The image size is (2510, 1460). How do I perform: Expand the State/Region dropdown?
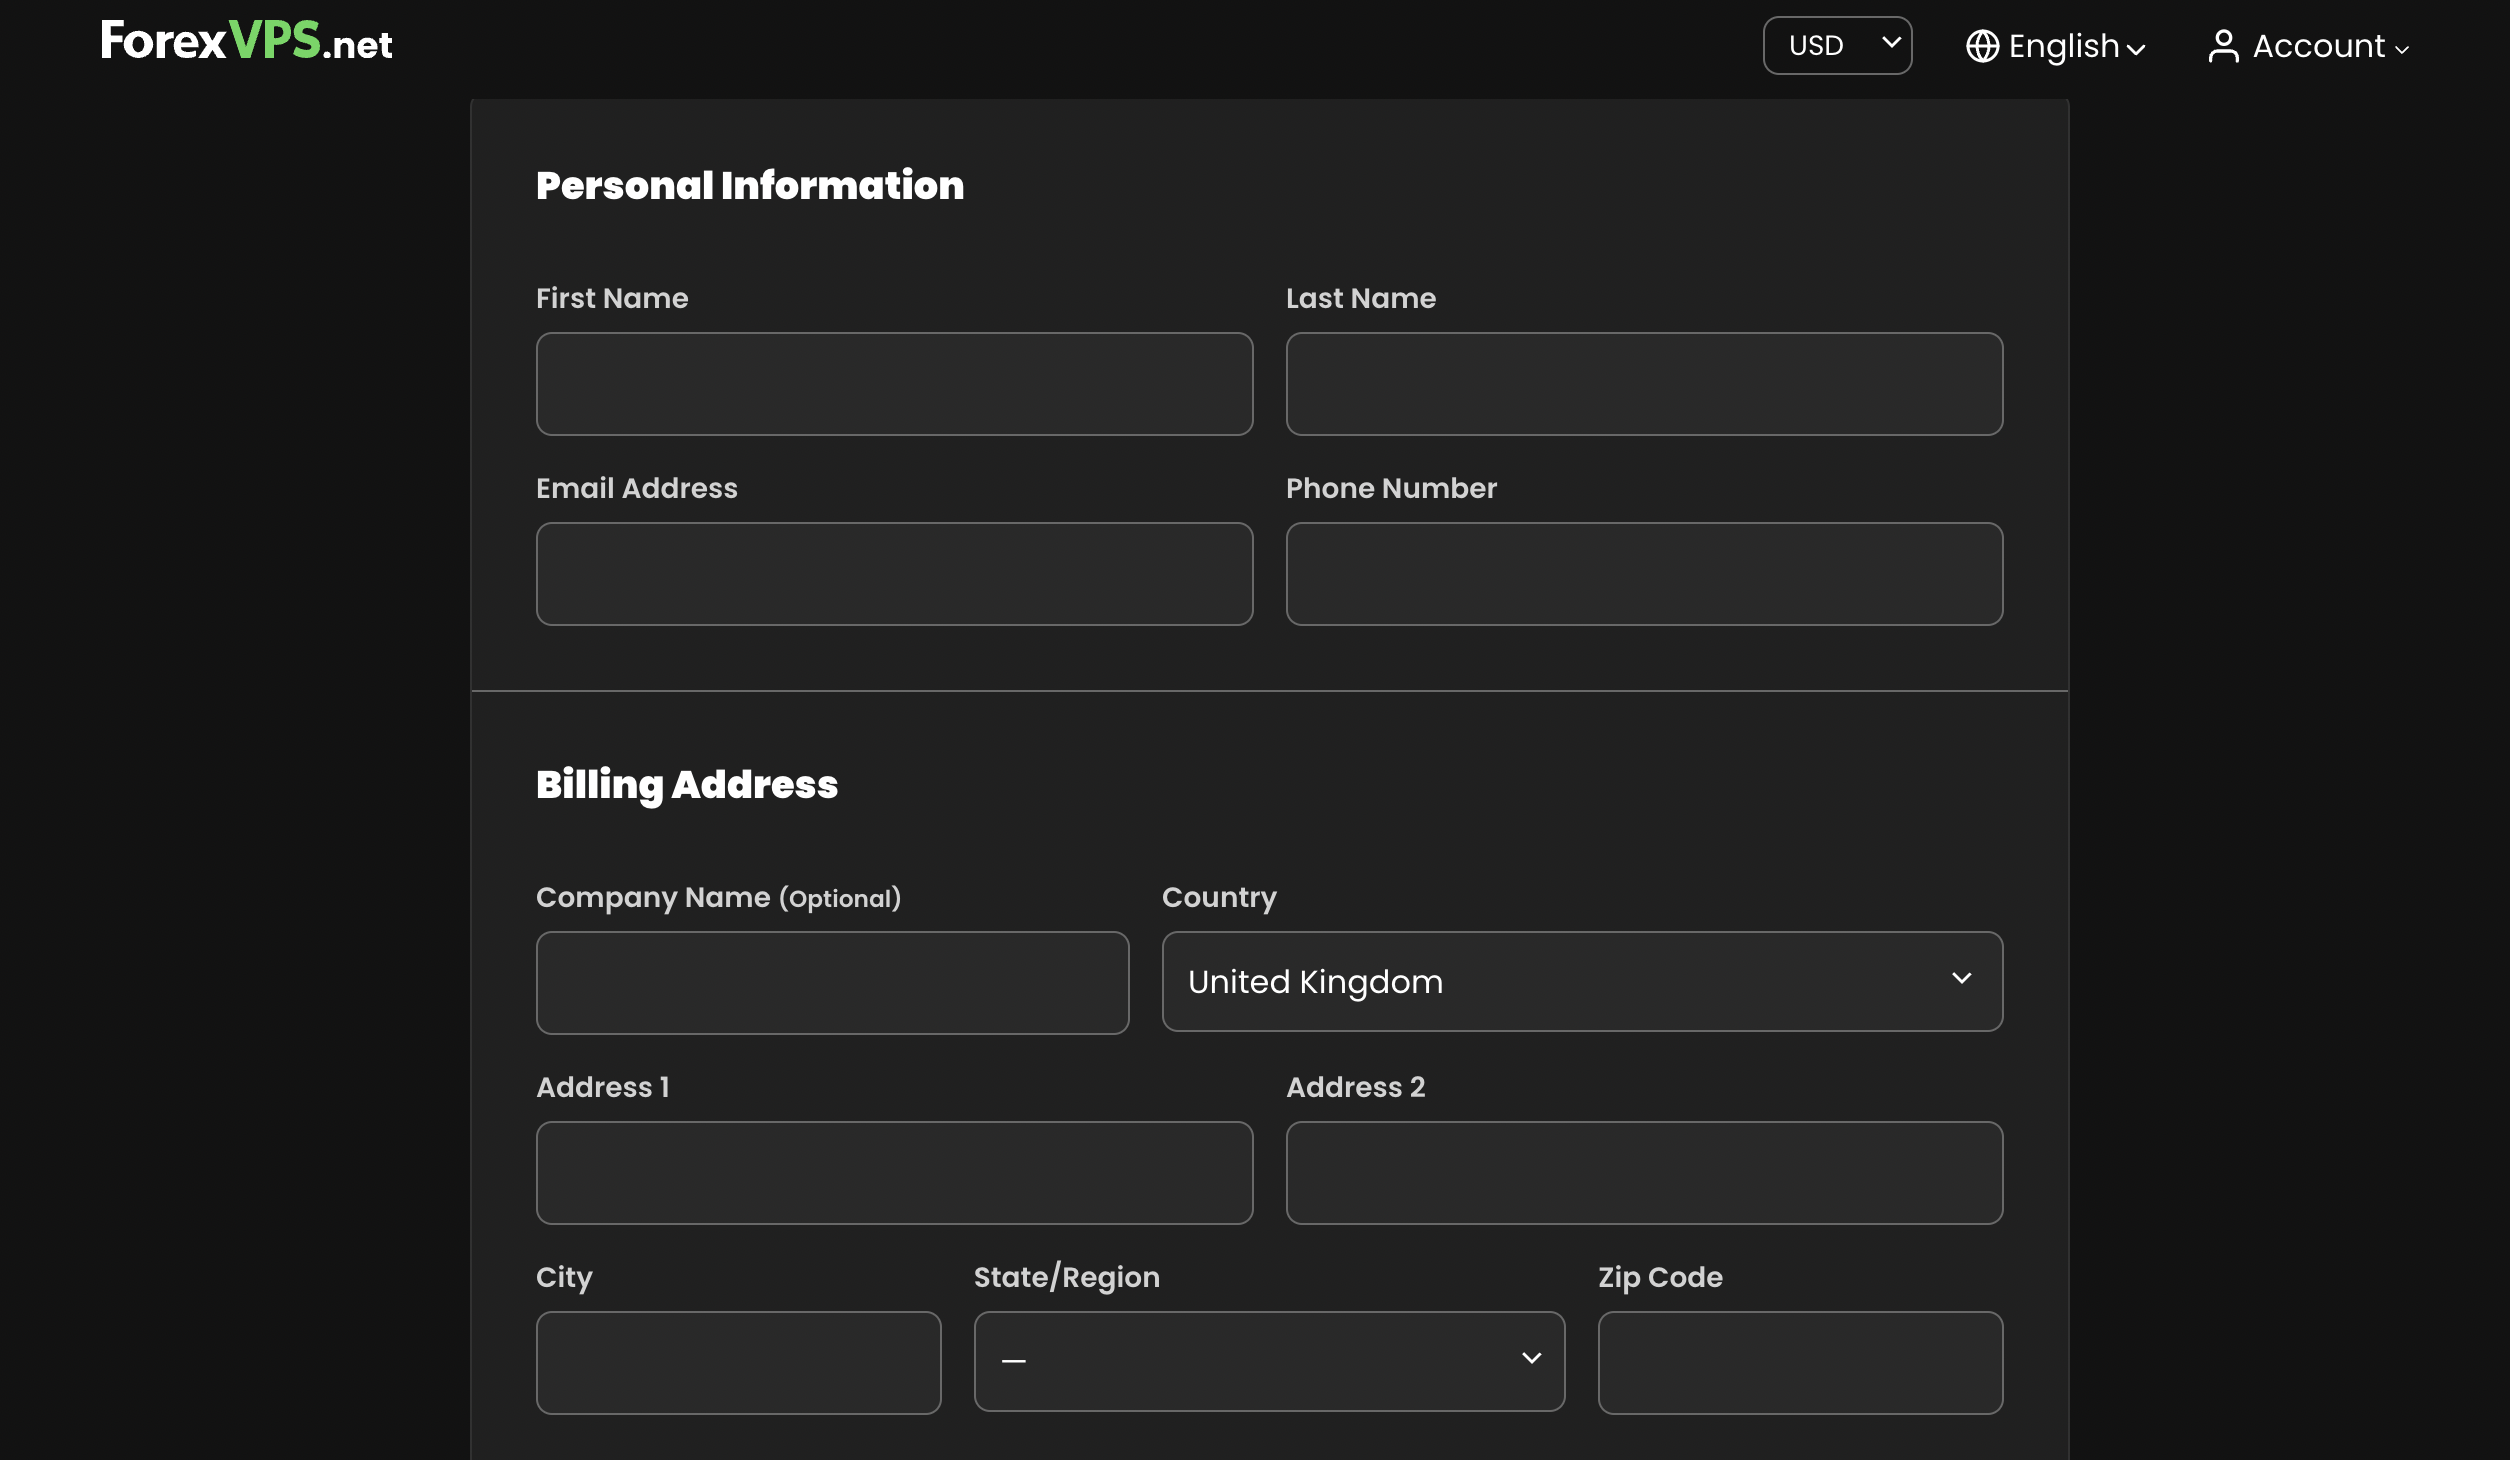(1269, 1361)
